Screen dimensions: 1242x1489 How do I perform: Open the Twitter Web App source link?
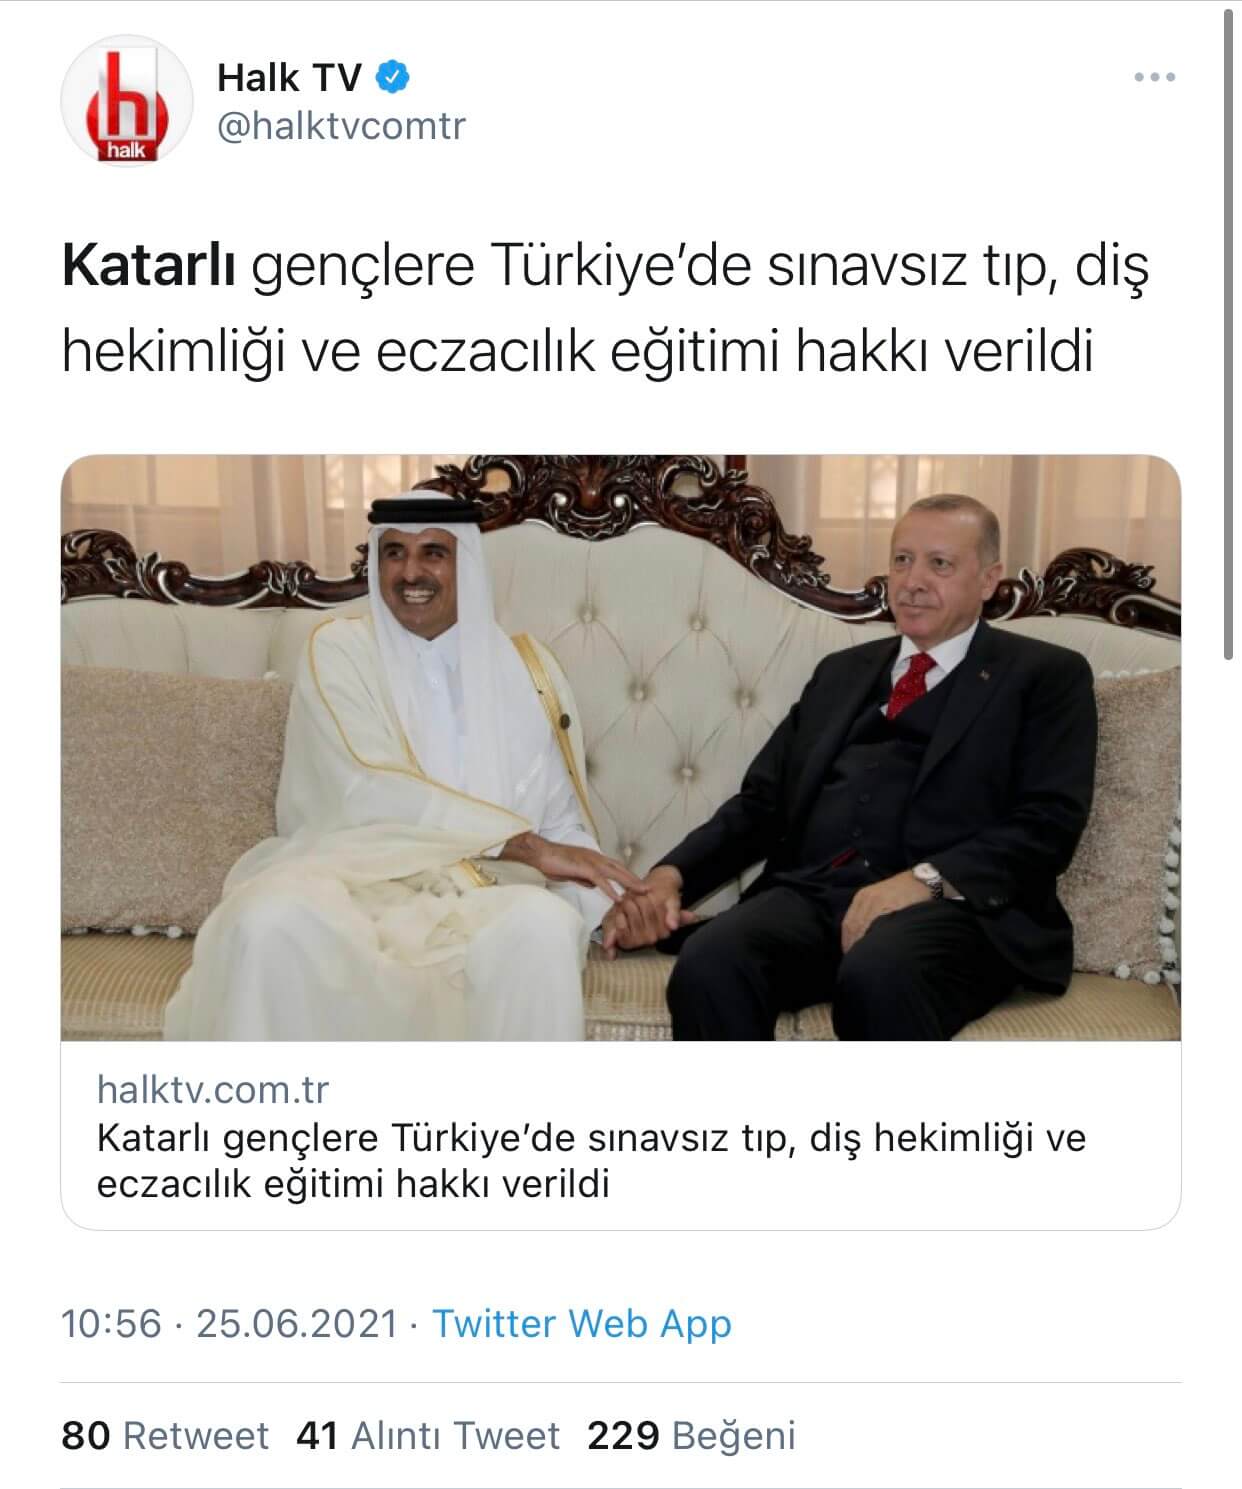click(x=582, y=1323)
